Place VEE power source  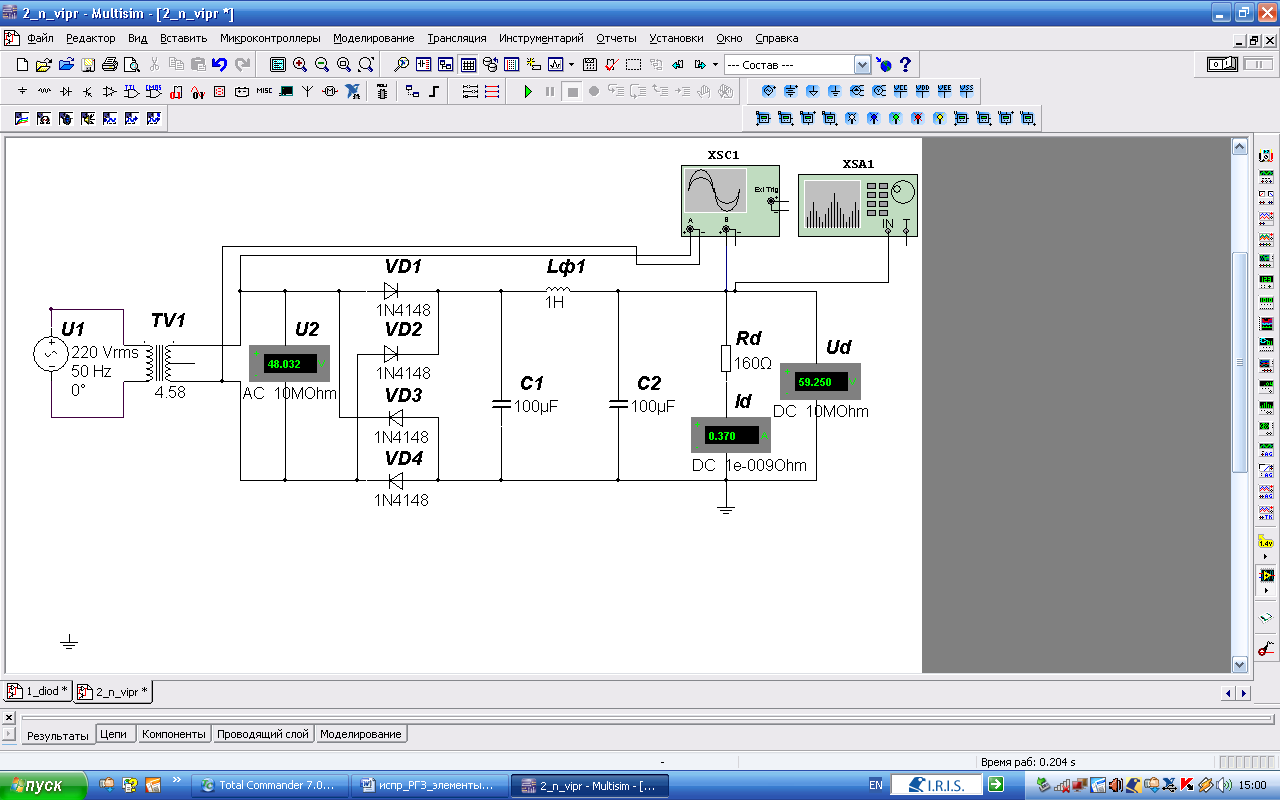tap(944, 91)
